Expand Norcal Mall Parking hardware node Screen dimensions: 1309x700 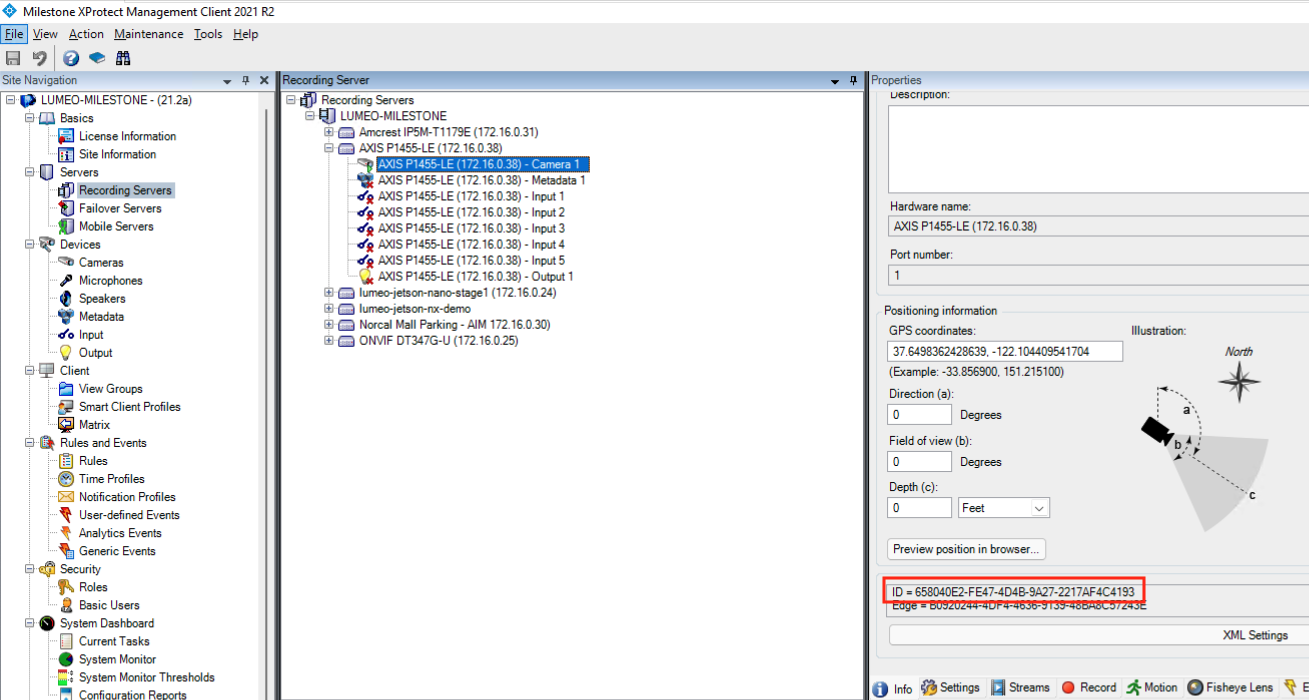point(329,324)
